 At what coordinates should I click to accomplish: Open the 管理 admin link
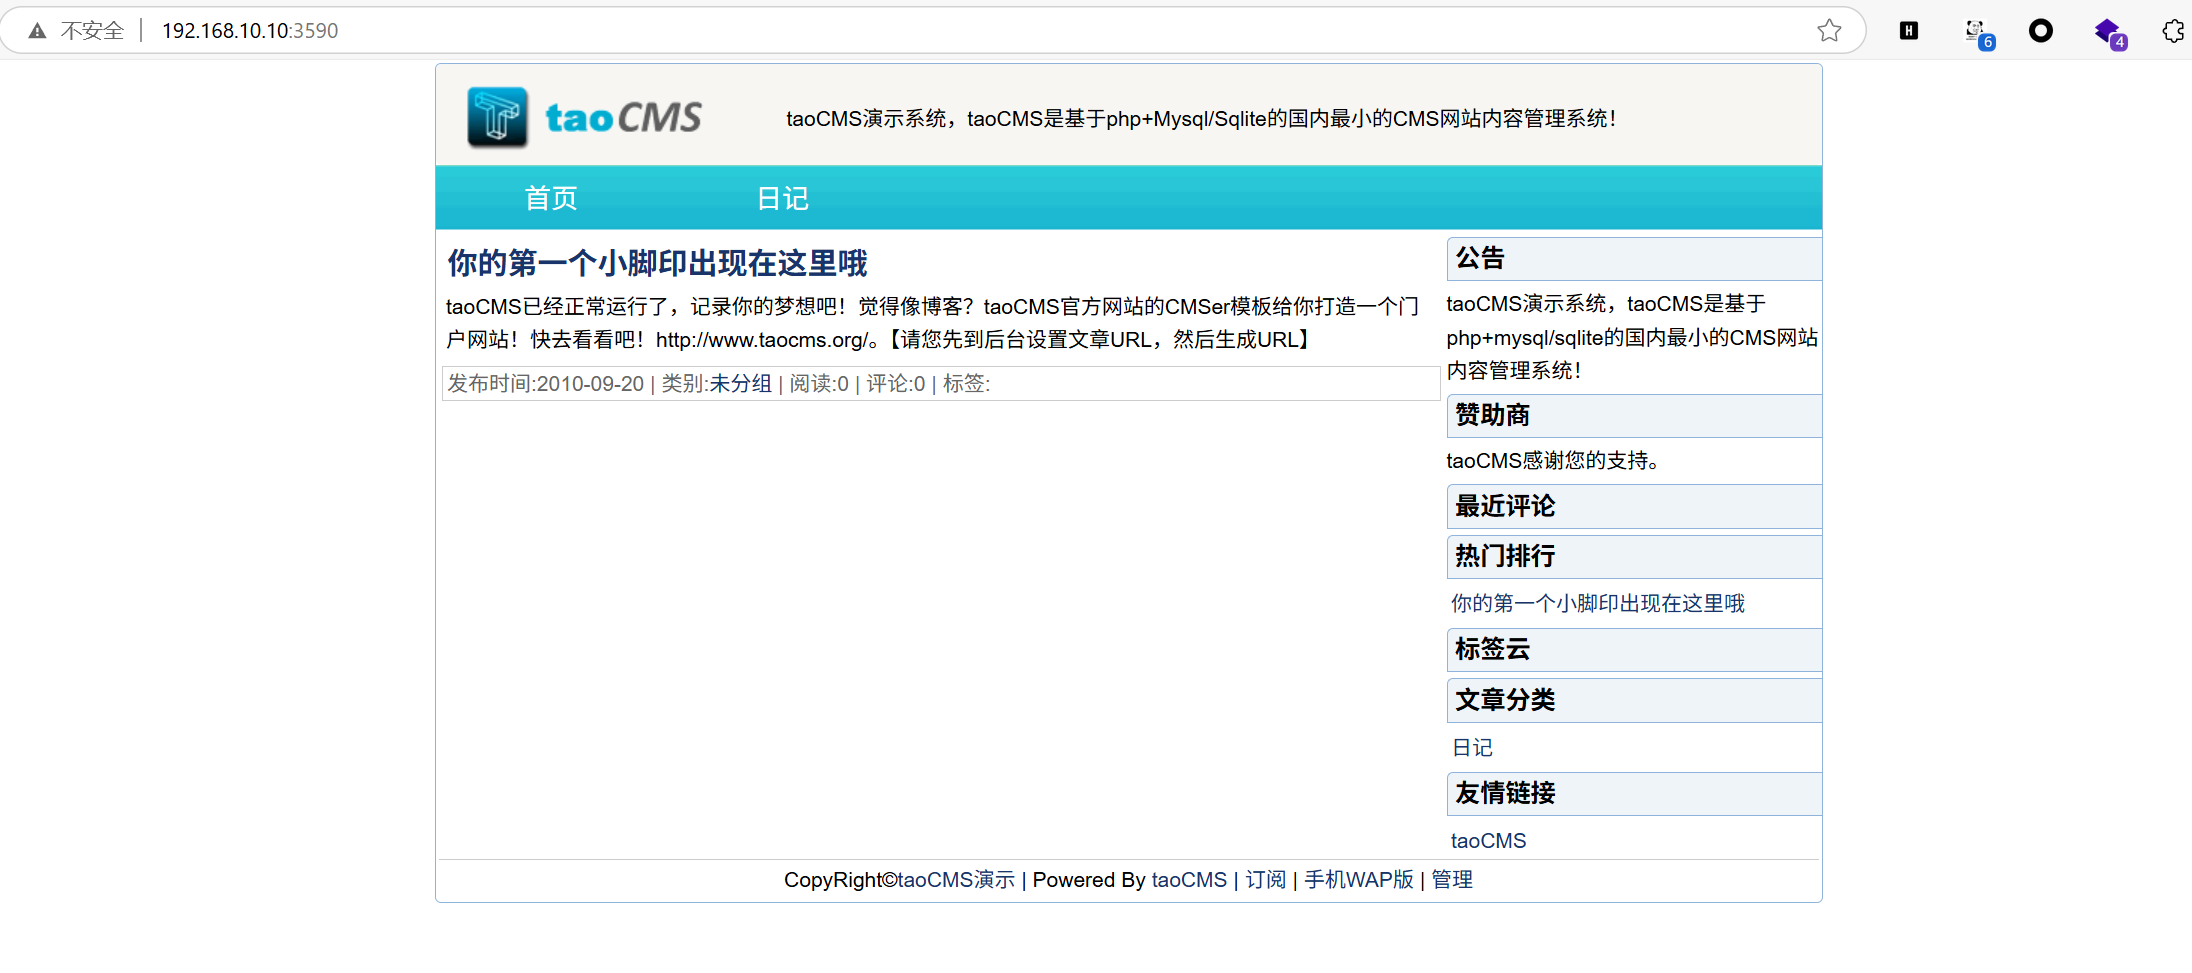pos(1452,880)
